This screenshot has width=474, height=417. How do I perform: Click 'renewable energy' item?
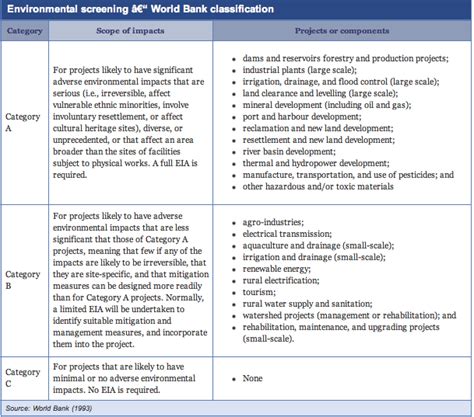pos(276,269)
